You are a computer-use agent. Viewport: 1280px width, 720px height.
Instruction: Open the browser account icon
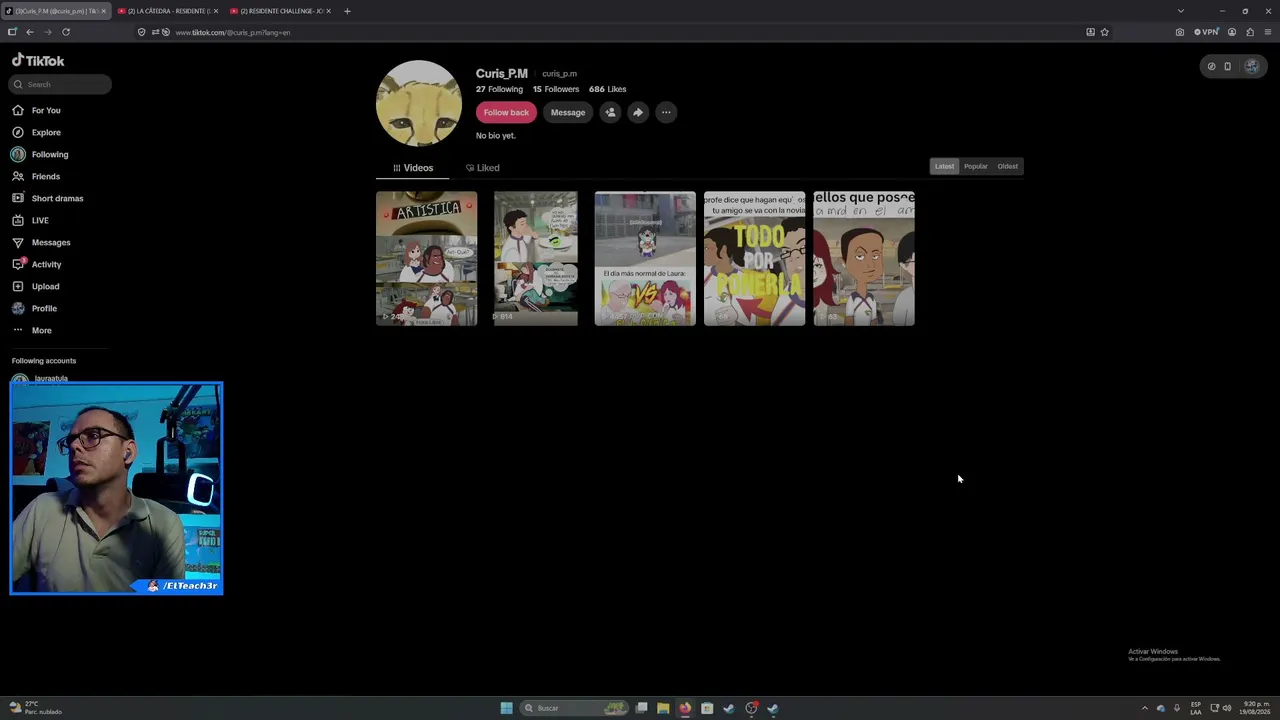1232,32
